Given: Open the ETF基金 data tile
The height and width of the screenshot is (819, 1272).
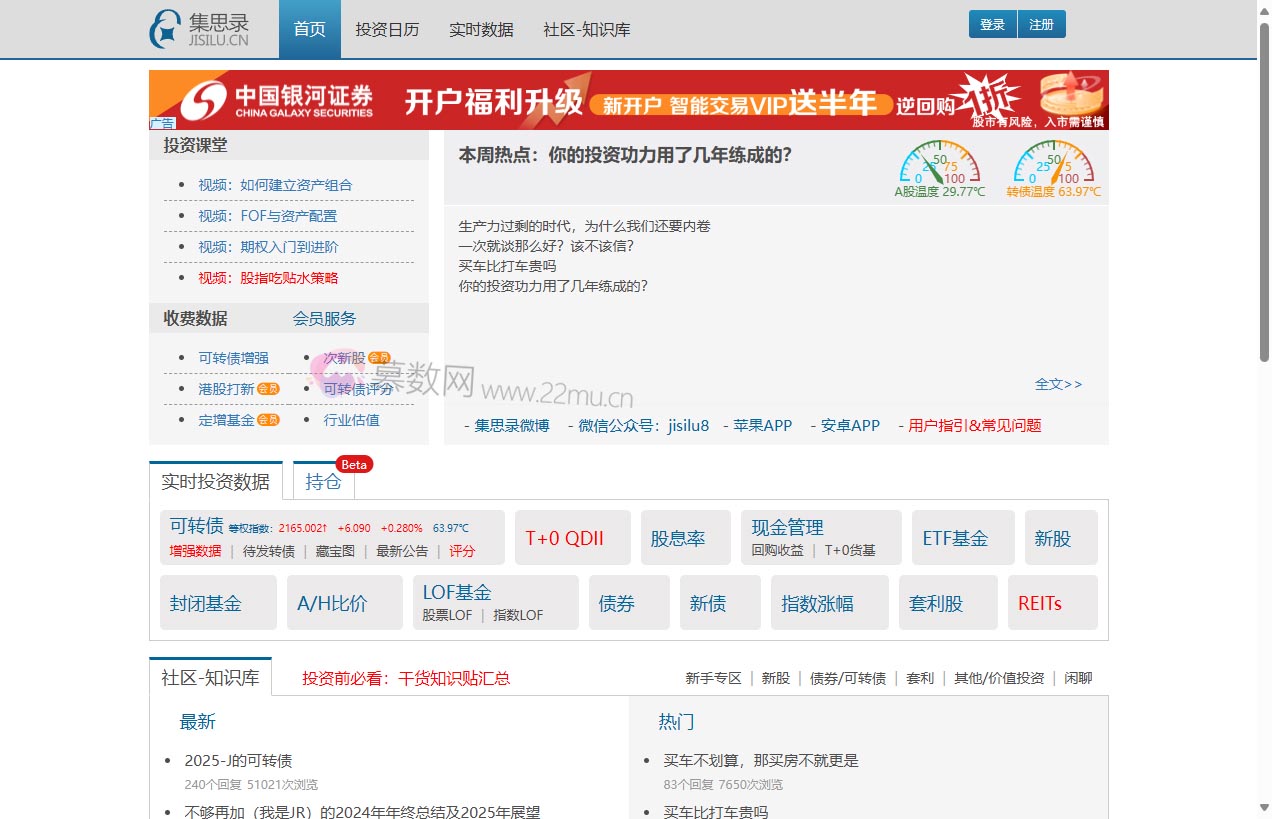Looking at the screenshot, I should pos(955,537).
